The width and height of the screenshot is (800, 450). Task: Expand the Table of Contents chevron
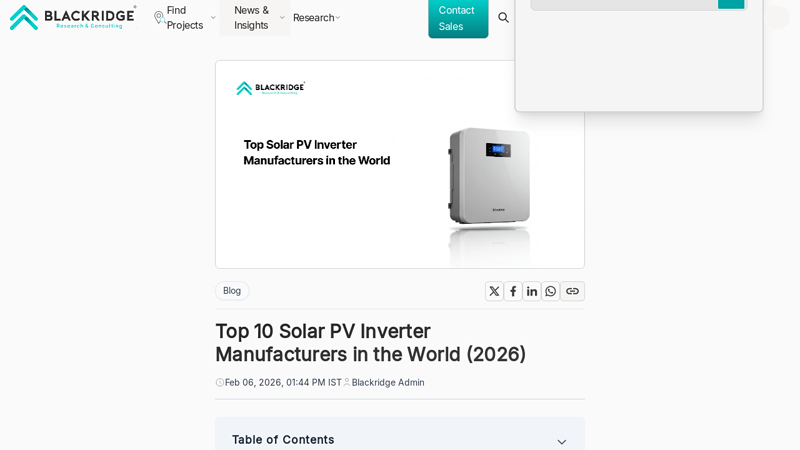click(x=562, y=442)
